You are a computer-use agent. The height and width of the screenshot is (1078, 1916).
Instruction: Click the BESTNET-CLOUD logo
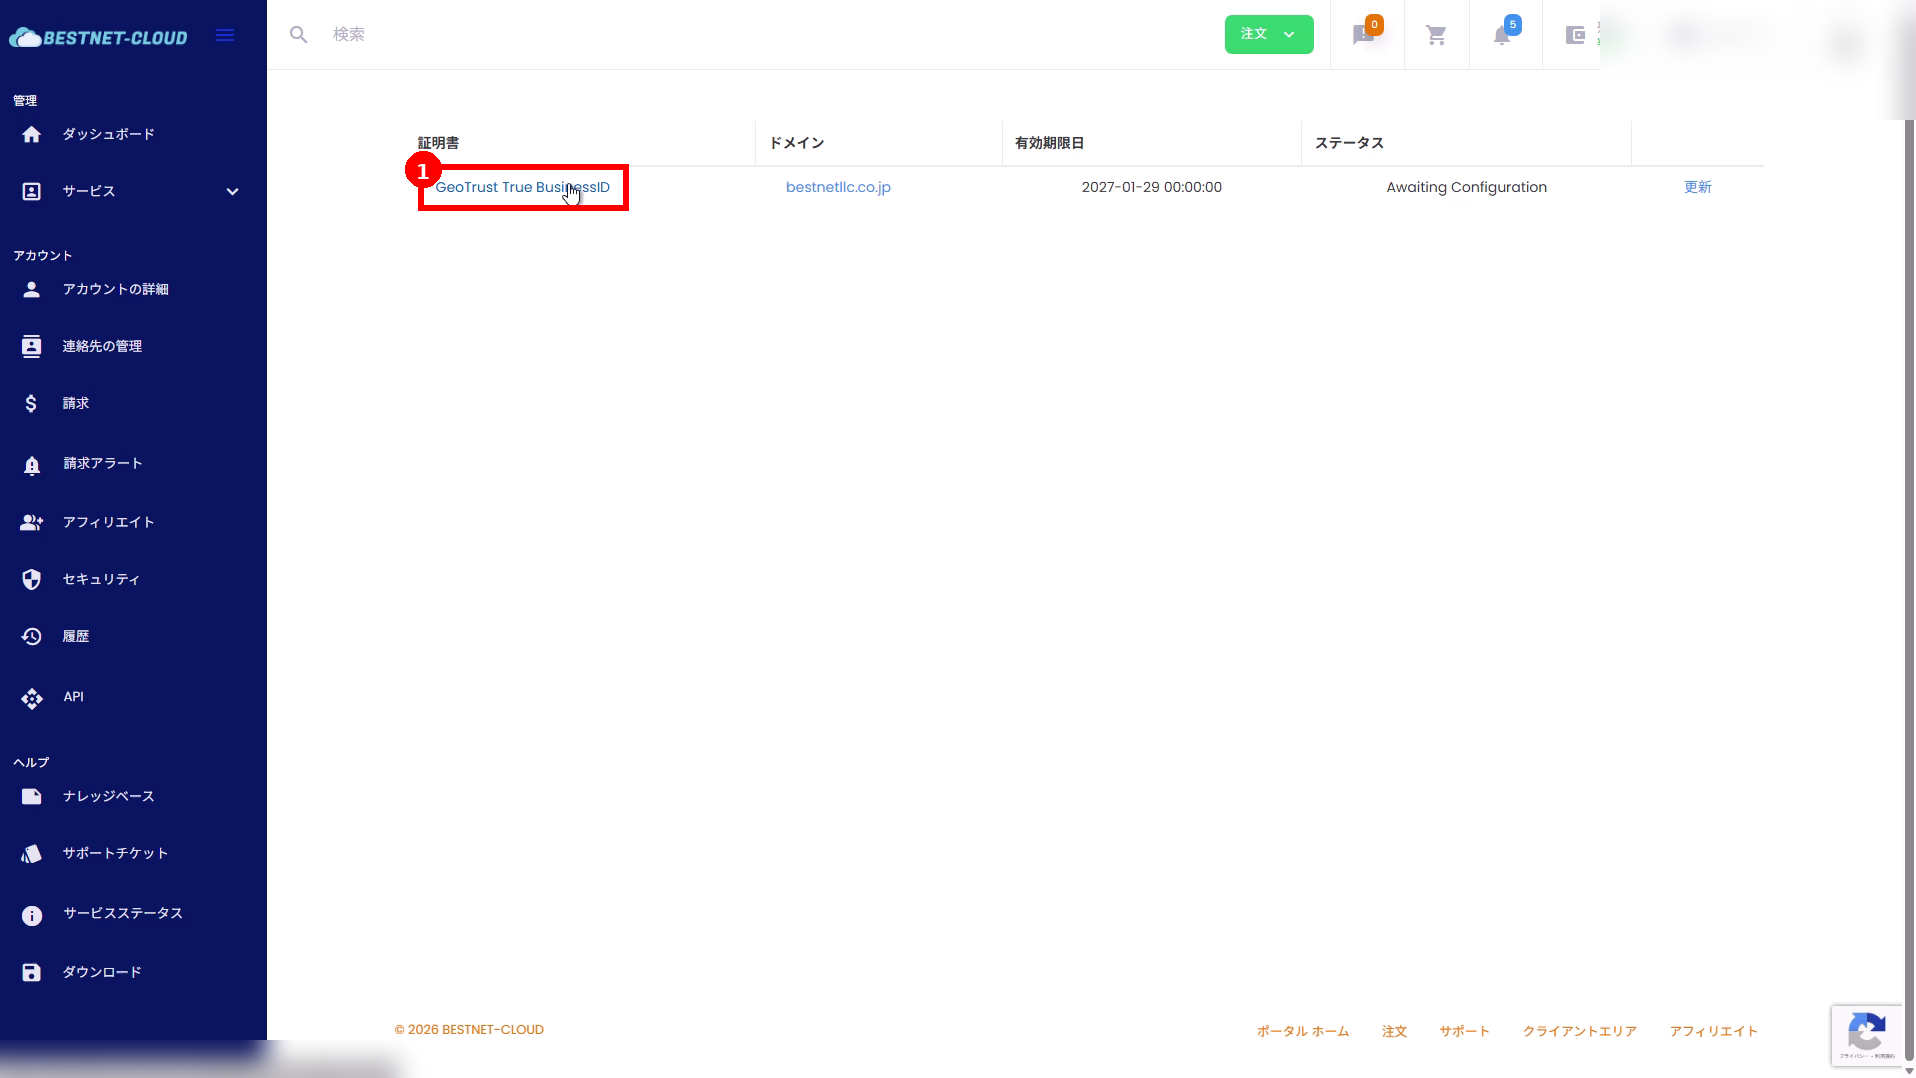point(99,38)
